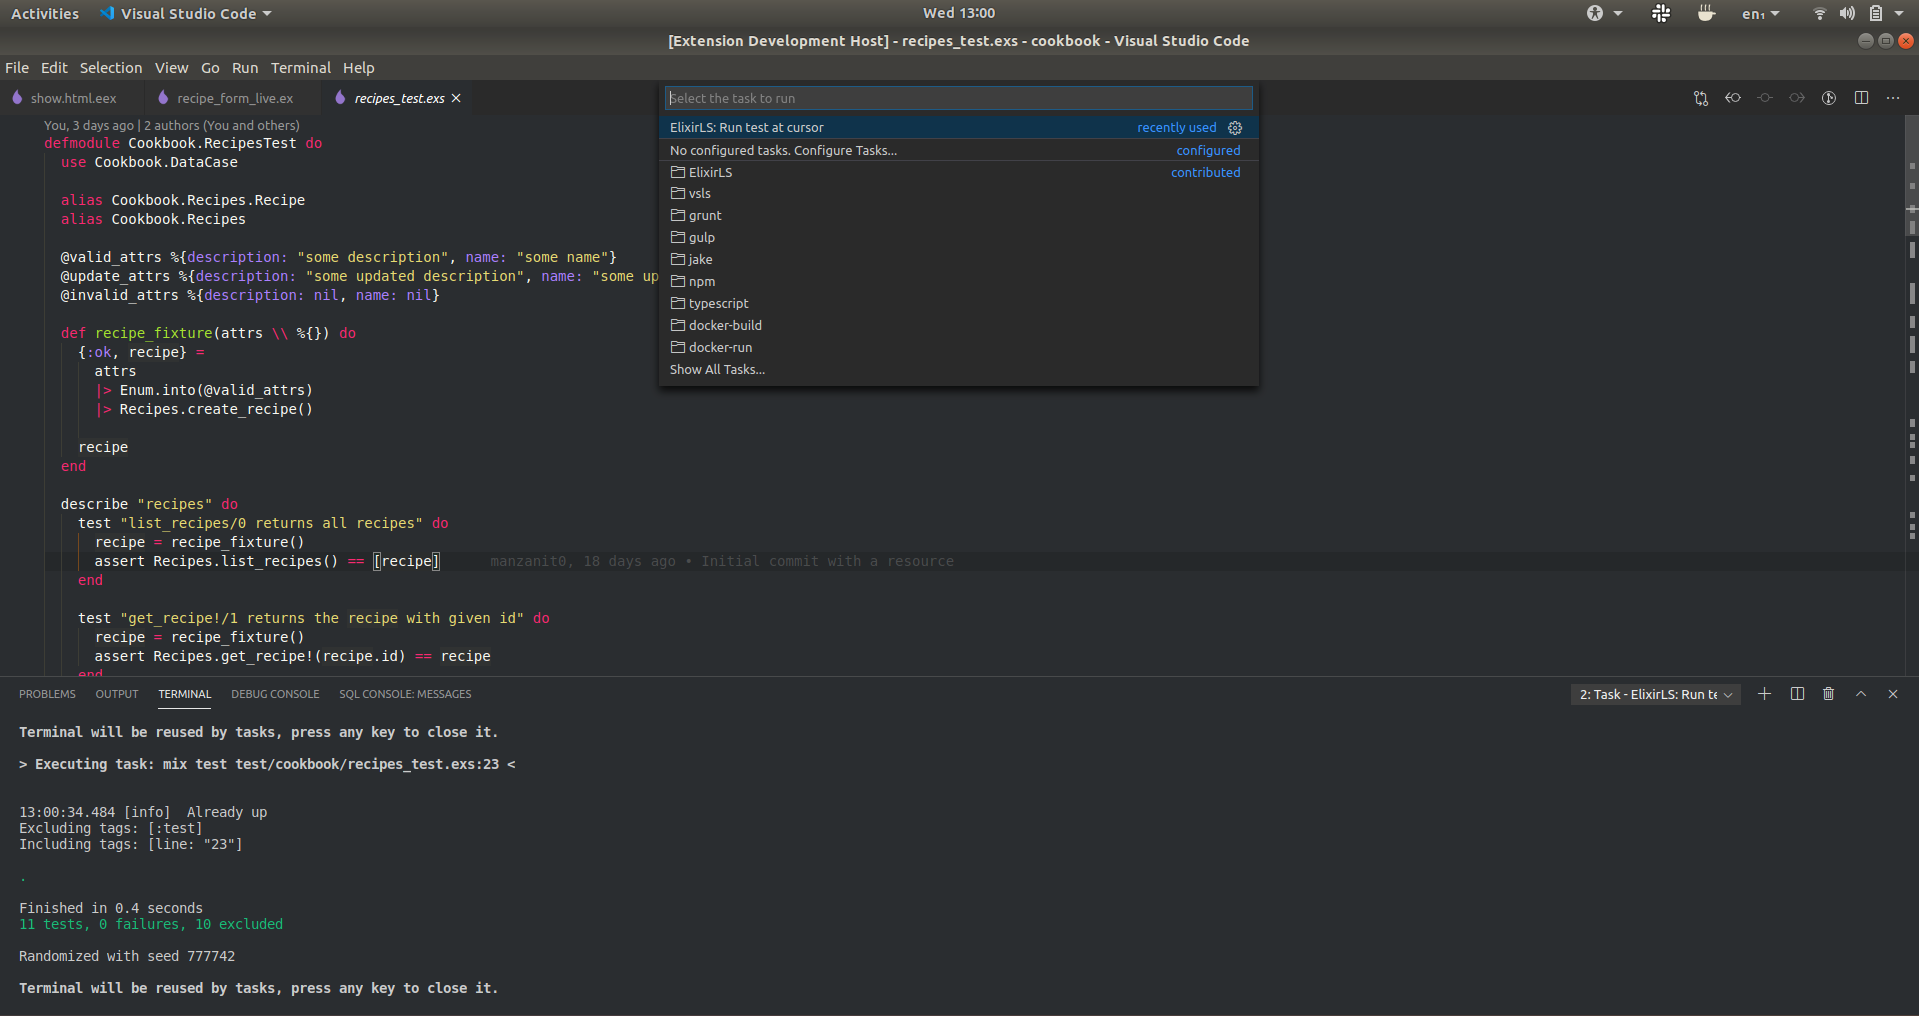
Task: Open the editor More Actions ellipsis menu
Action: click(x=1893, y=98)
